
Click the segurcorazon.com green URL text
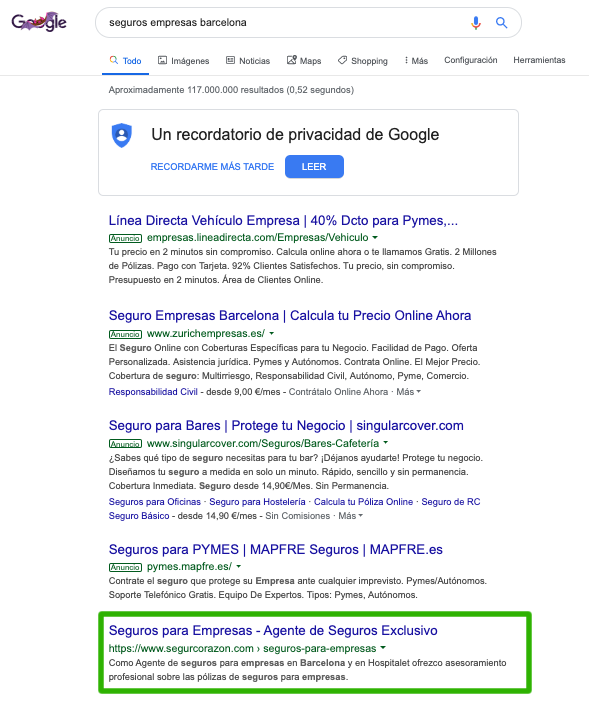[x=242, y=648]
